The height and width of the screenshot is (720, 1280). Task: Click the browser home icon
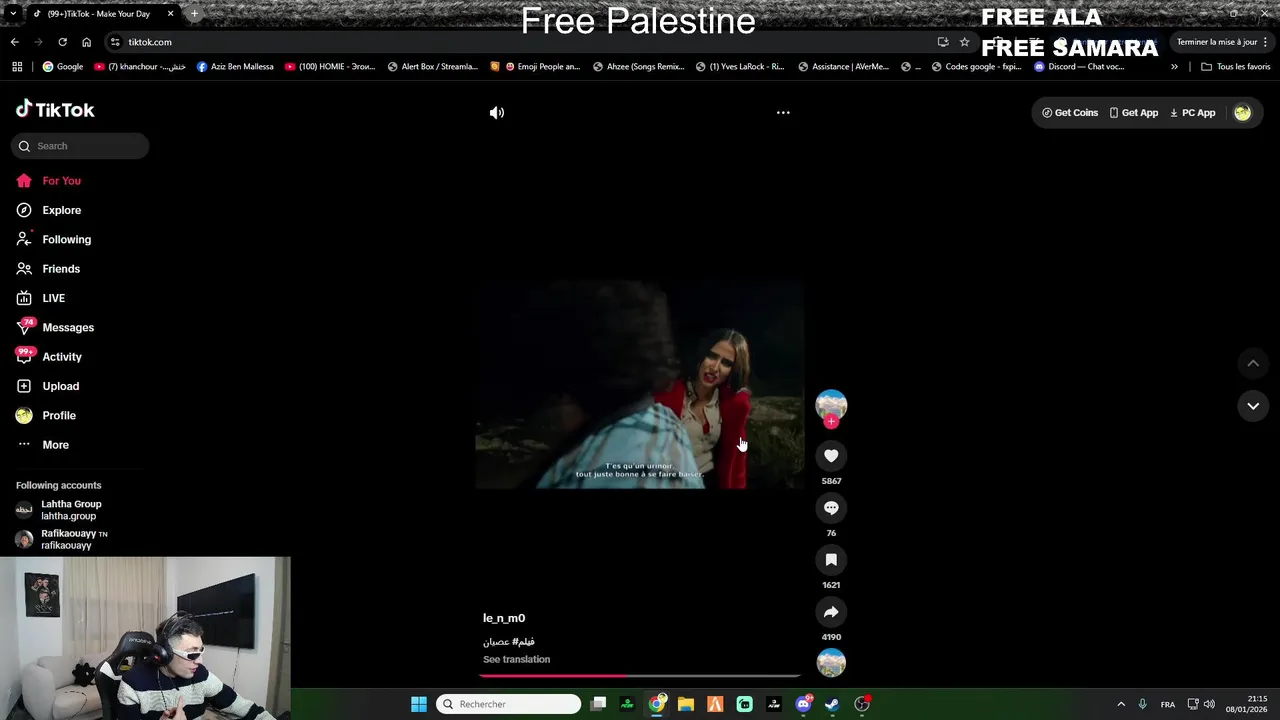click(x=86, y=42)
